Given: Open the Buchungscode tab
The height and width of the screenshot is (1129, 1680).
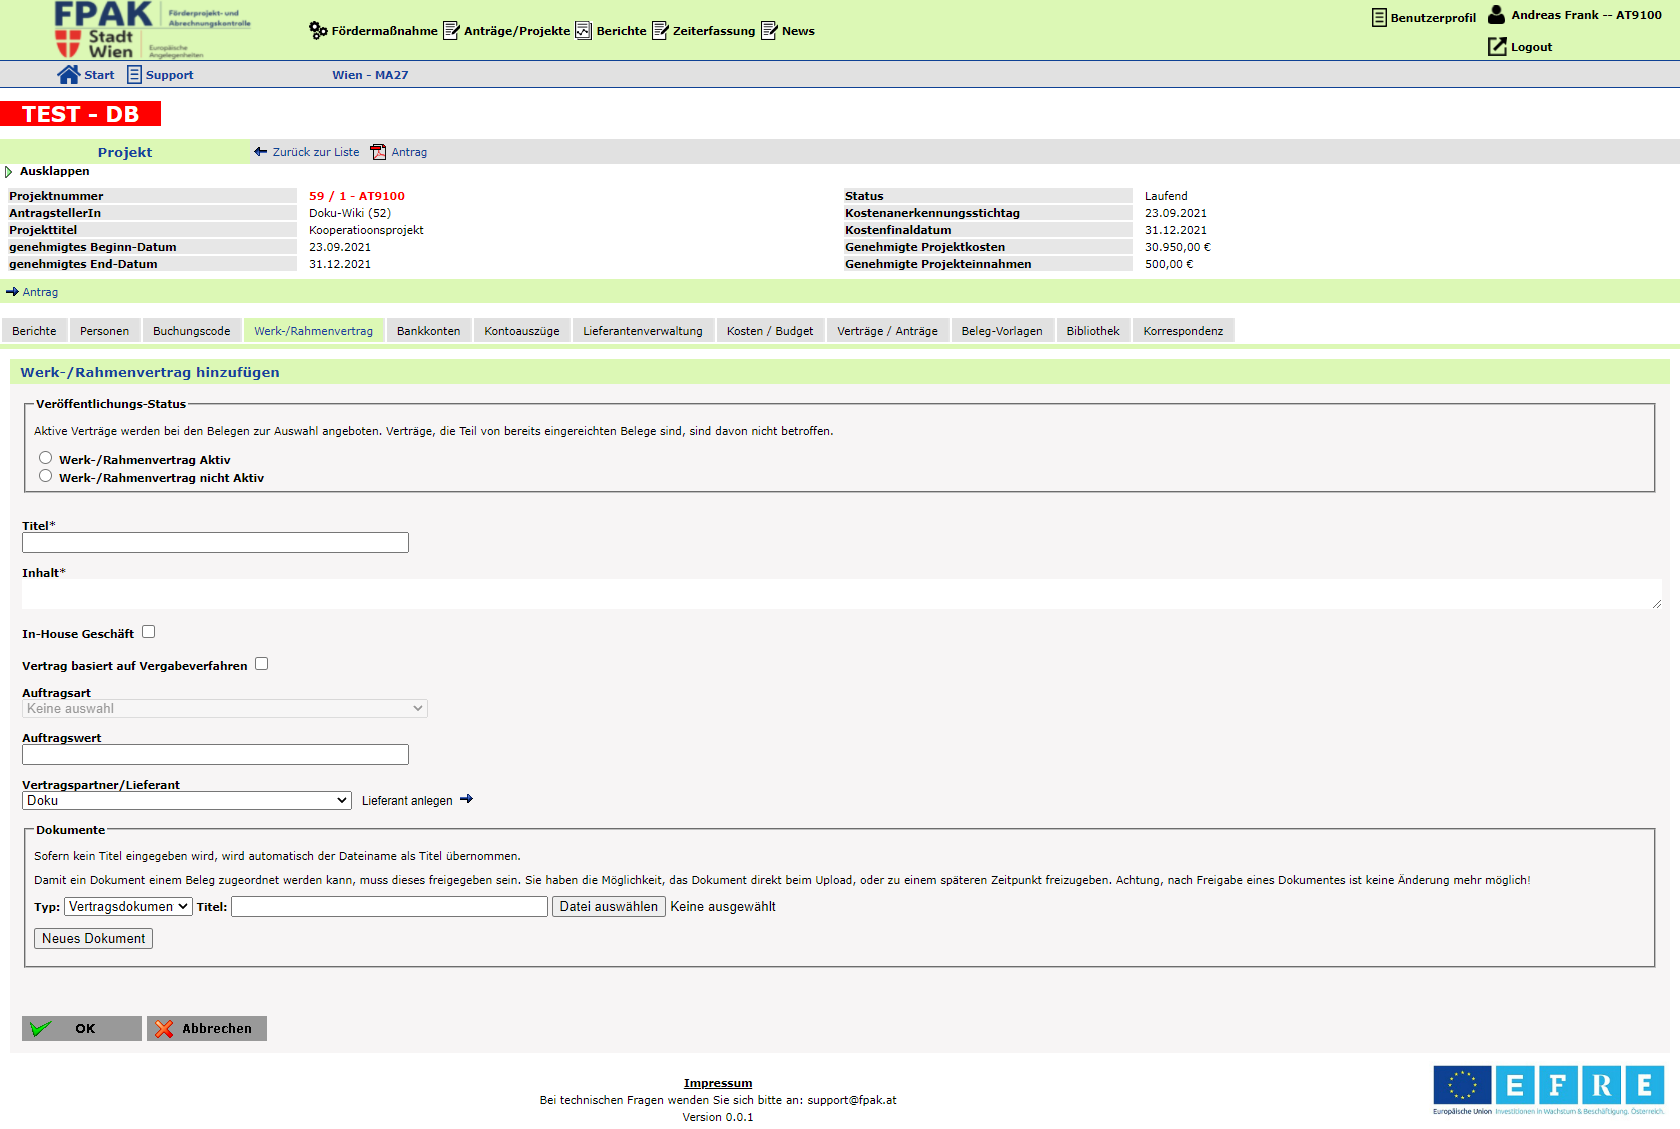Looking at the screenshot, I should (x=191, y=331).
